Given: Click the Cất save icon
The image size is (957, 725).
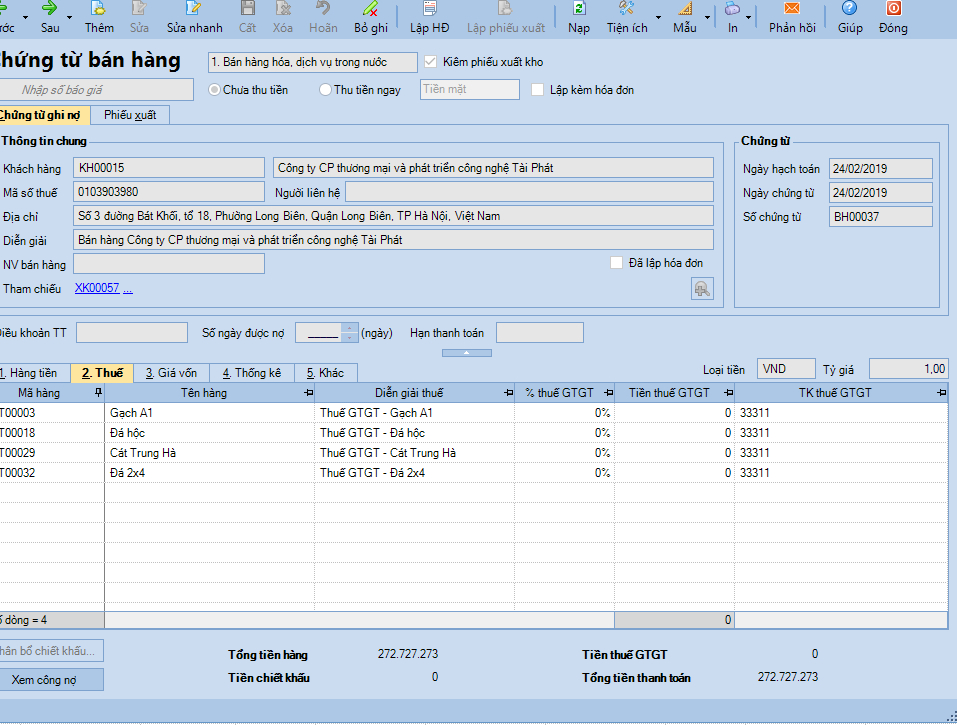Looking at the screenshot, I should (x=247, y=9).
